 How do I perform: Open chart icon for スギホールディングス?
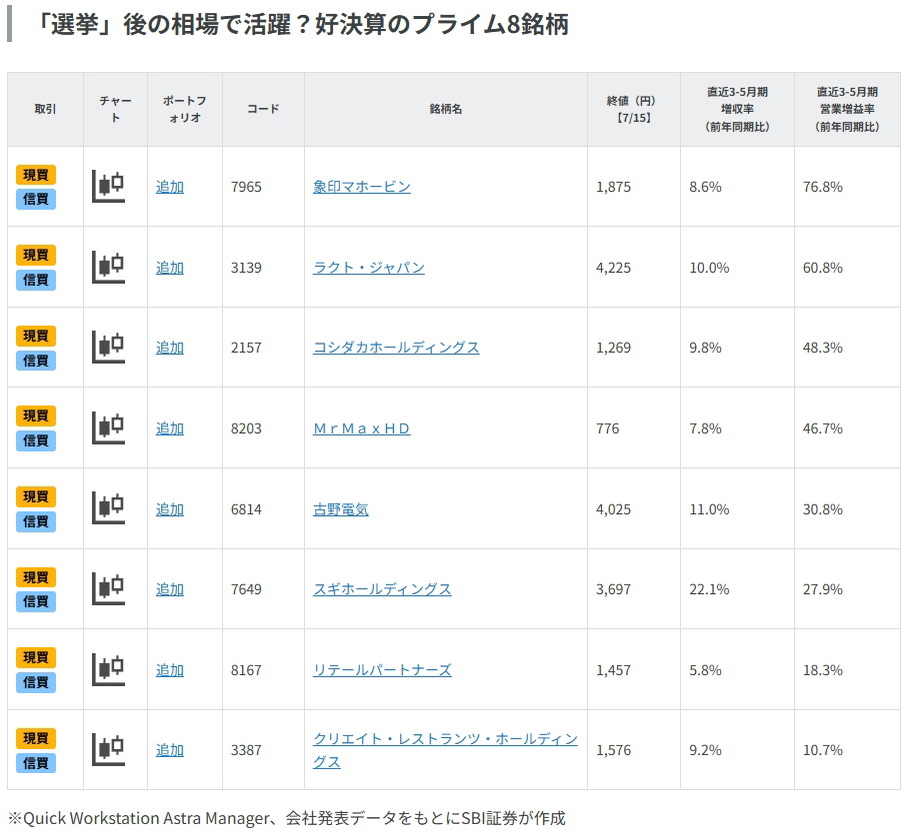109,589
